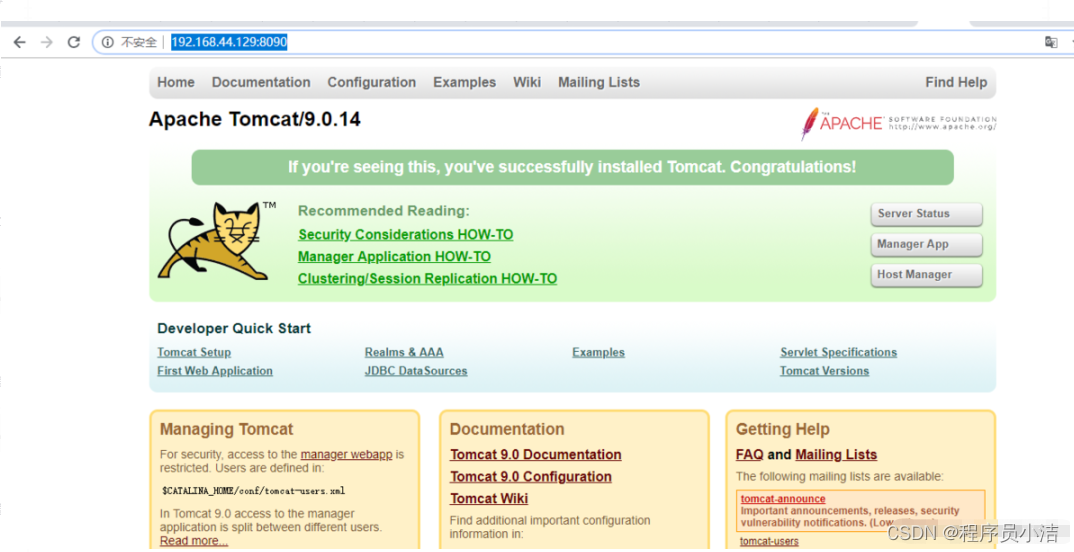The height and width of the screenshot is (552, 1074).
Task: Click Read more... under Managing Tomcat
Action: tap(194, 541)
